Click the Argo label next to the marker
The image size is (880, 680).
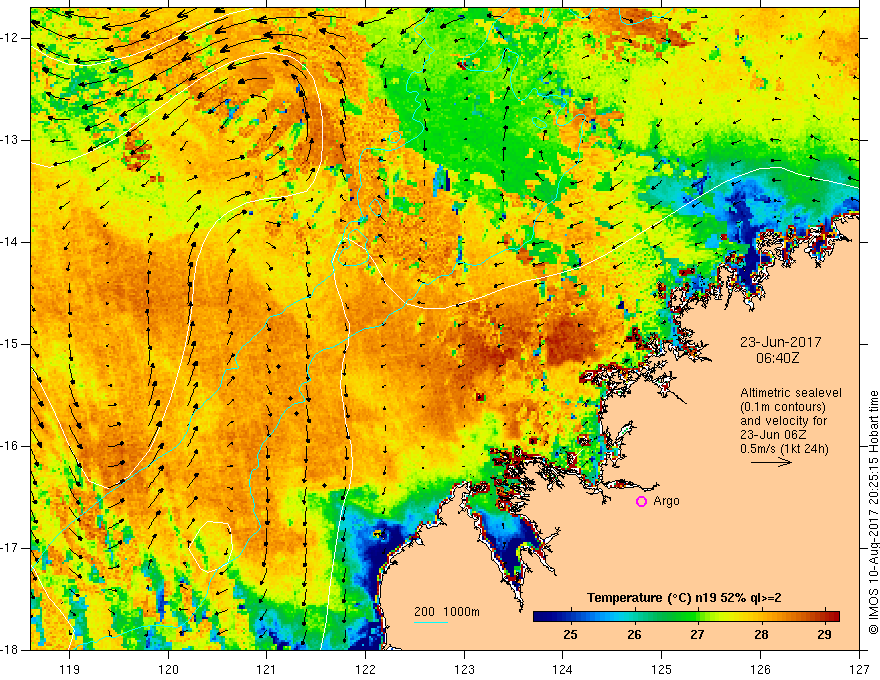(666, 501)
